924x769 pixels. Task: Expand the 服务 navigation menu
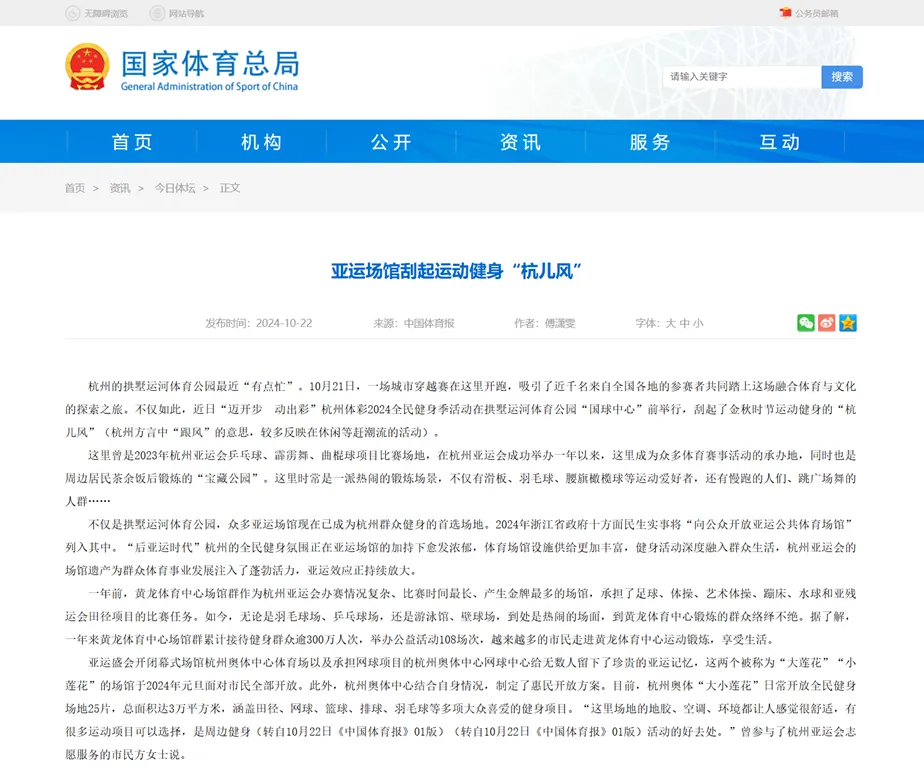[x=649, y=141]
